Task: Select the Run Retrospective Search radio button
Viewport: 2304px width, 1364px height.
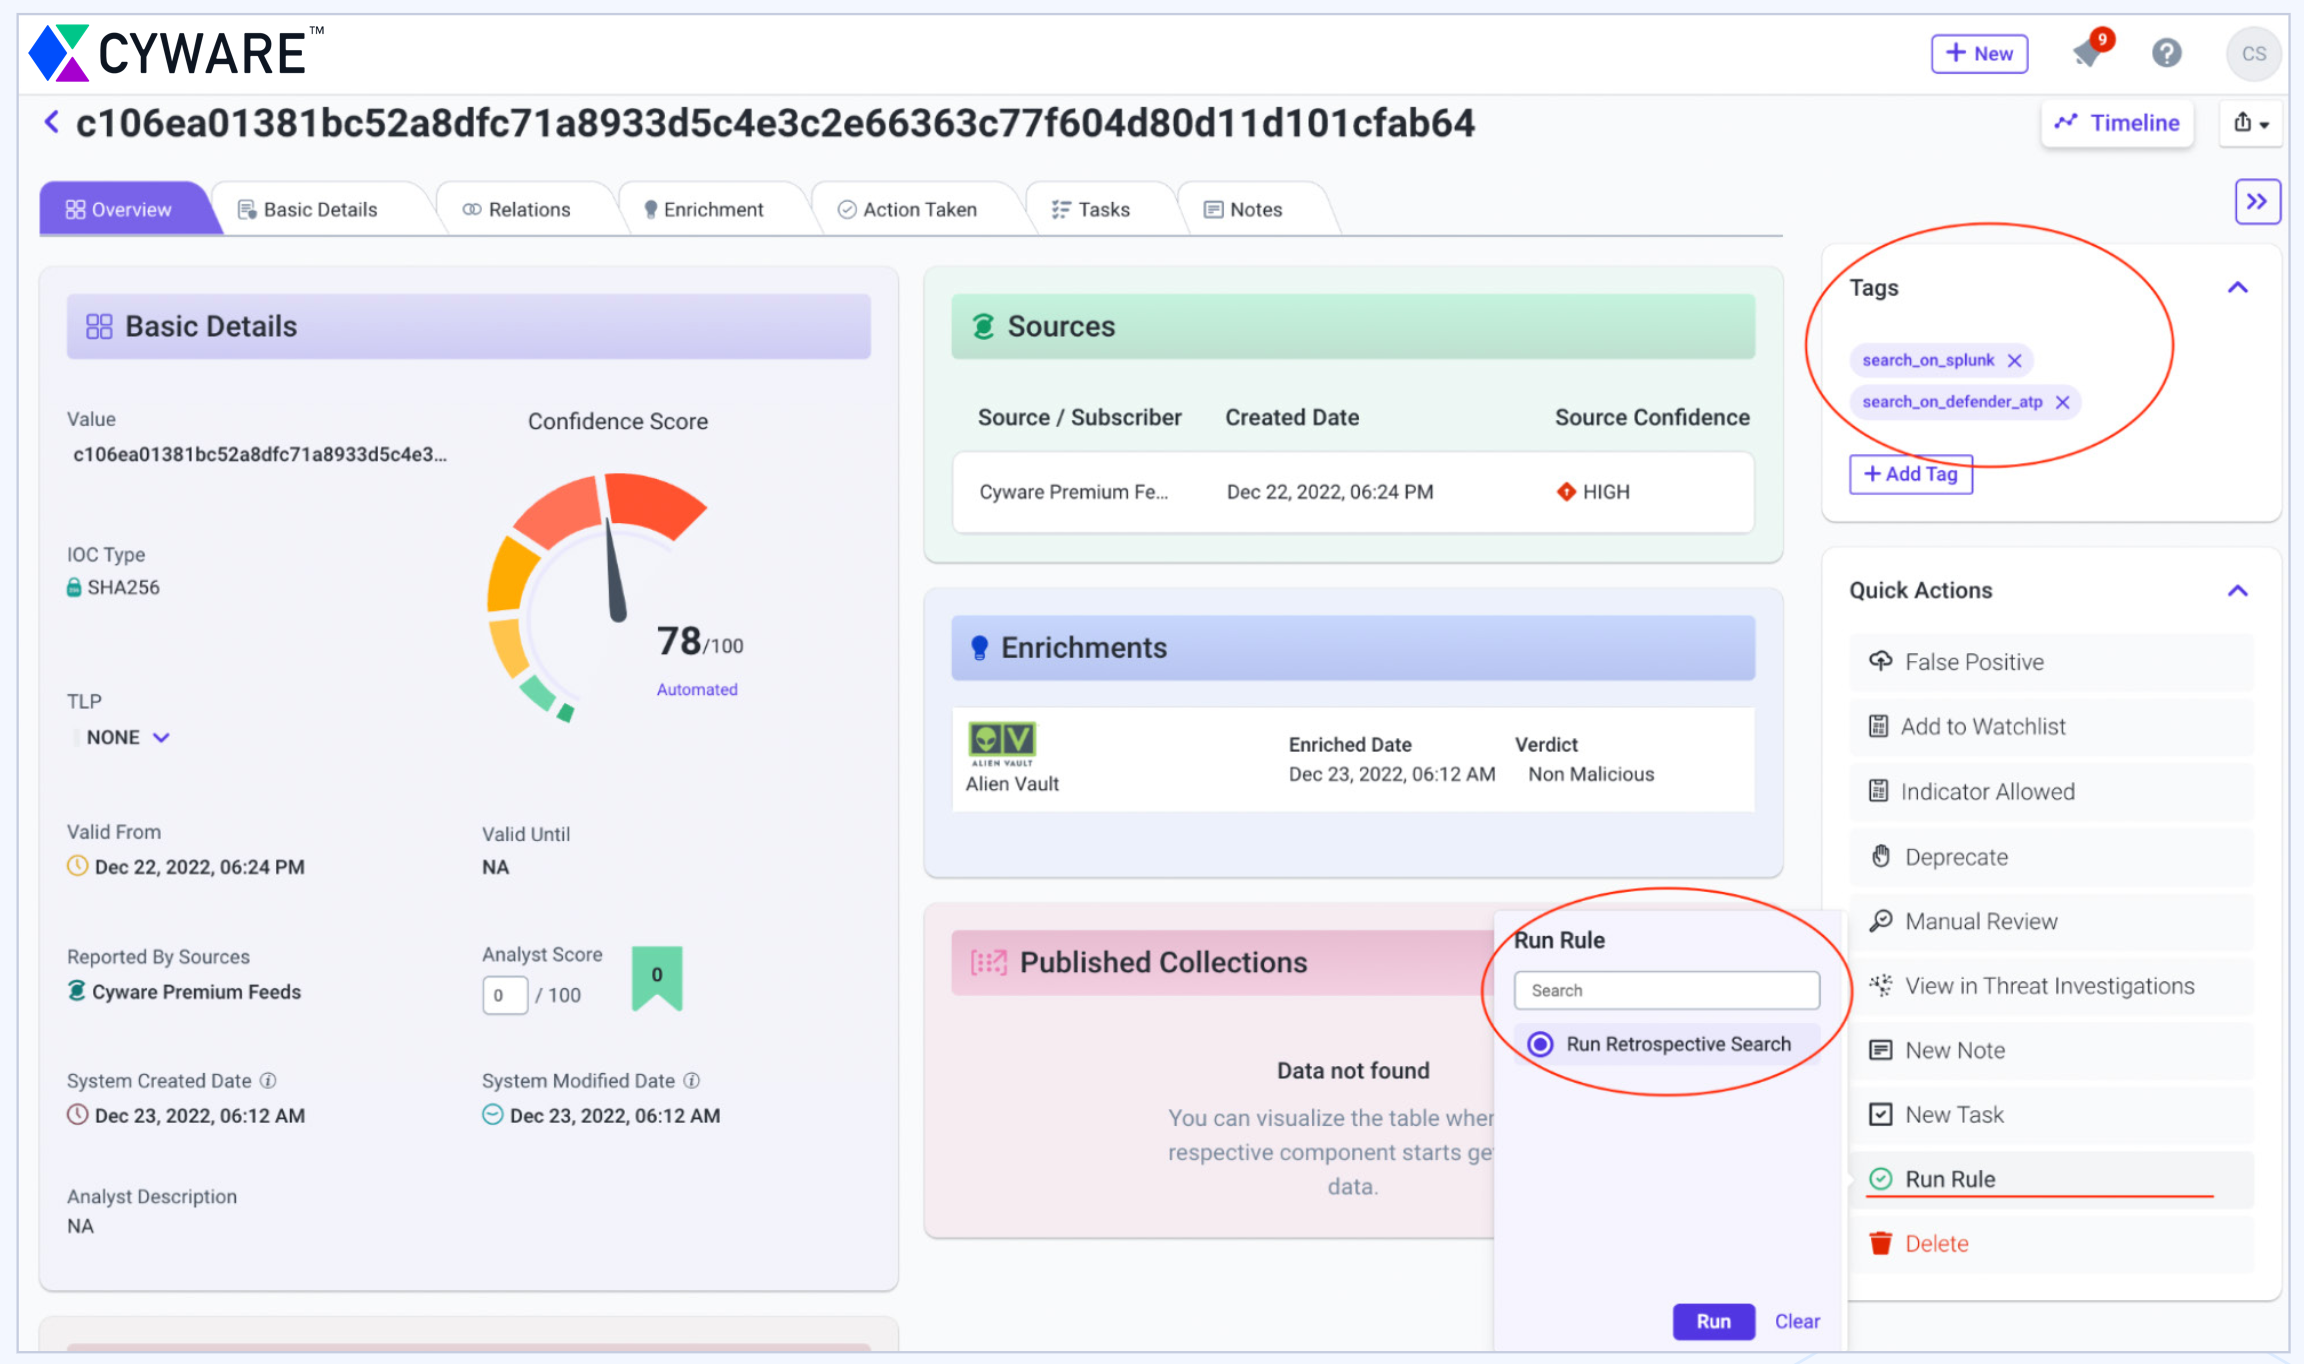Action: (x=1541, y=1044)
